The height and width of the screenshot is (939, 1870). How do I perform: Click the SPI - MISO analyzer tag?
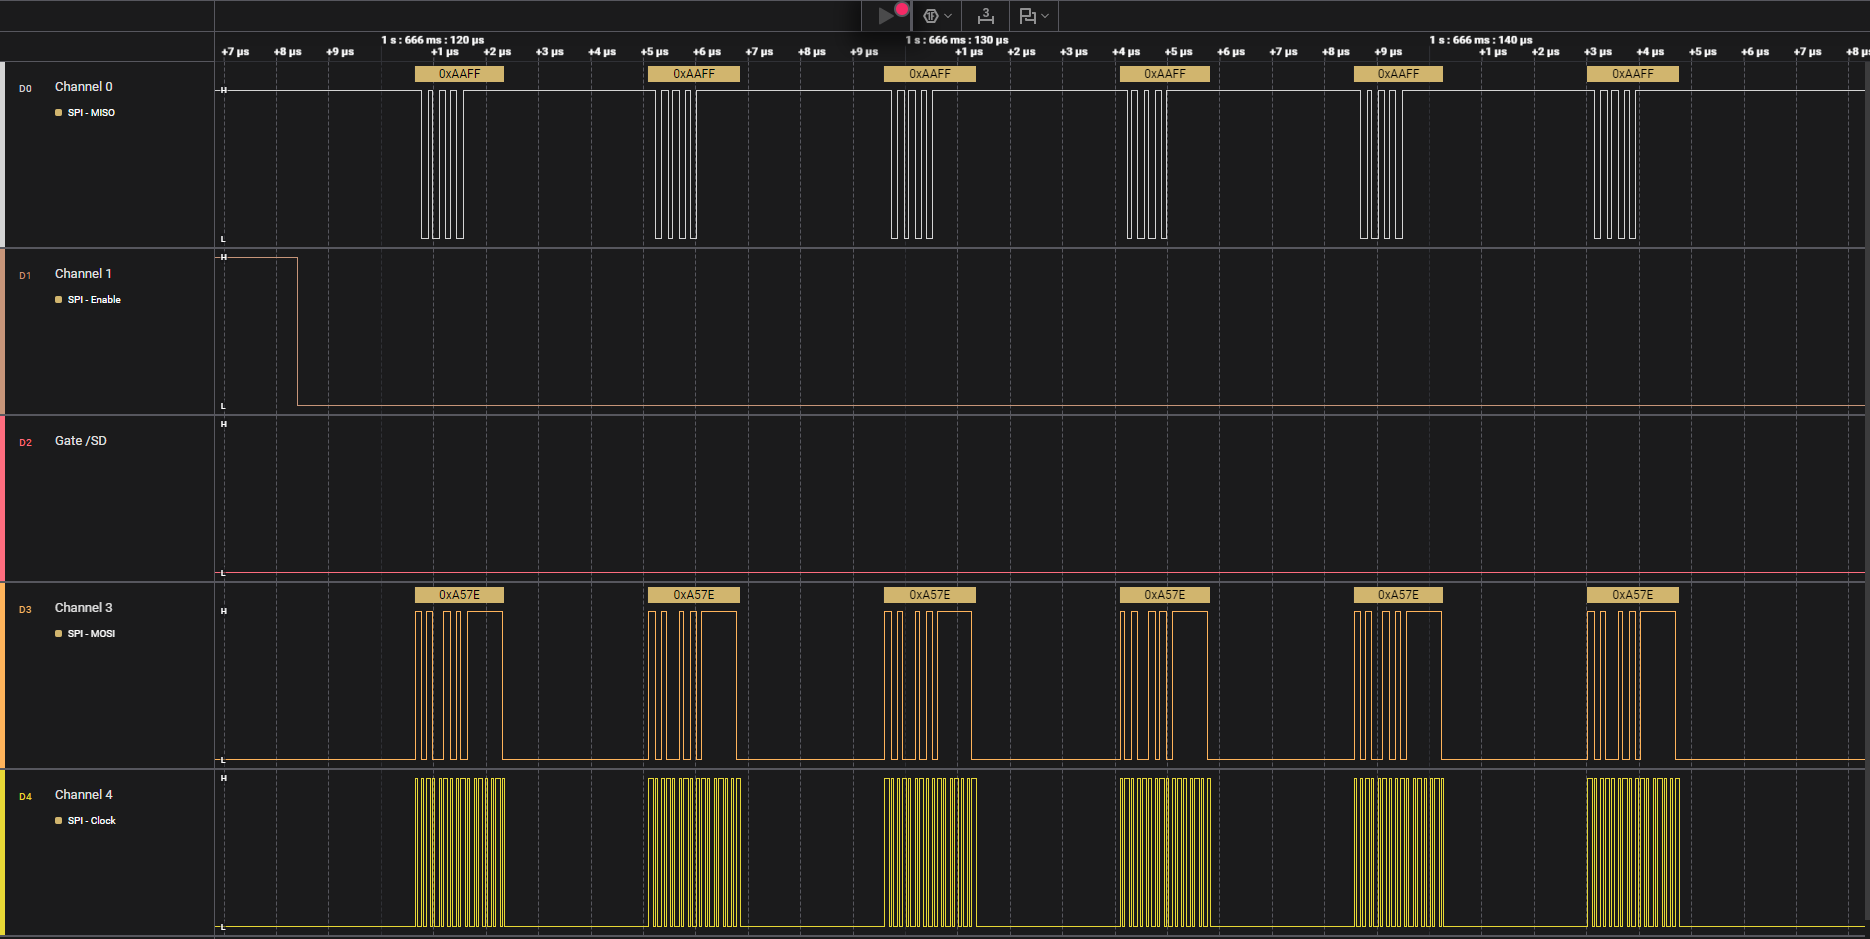pos(90,113)
